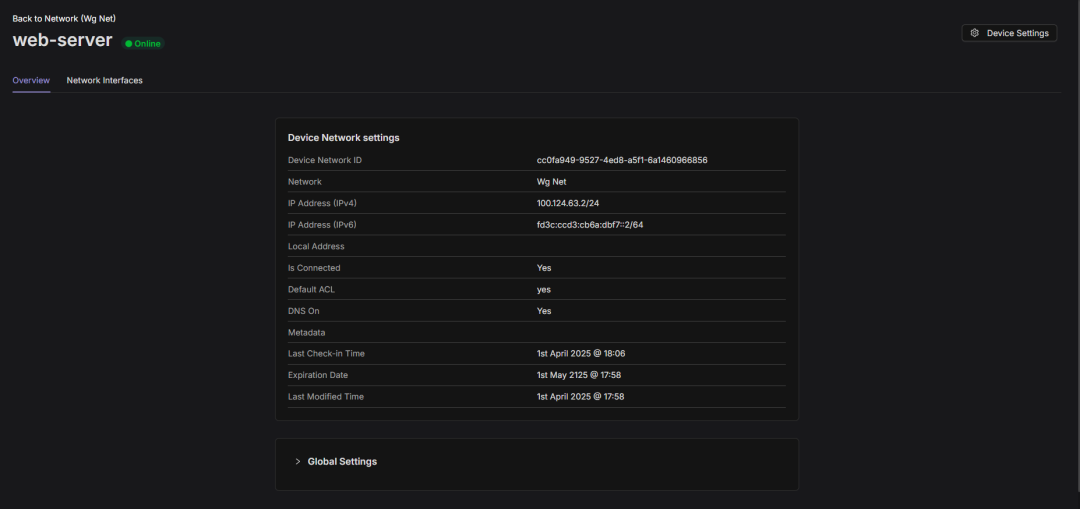Click the green Online status dot
Viewport: 1080px width, 509px height.
click(x=129, y=44)
